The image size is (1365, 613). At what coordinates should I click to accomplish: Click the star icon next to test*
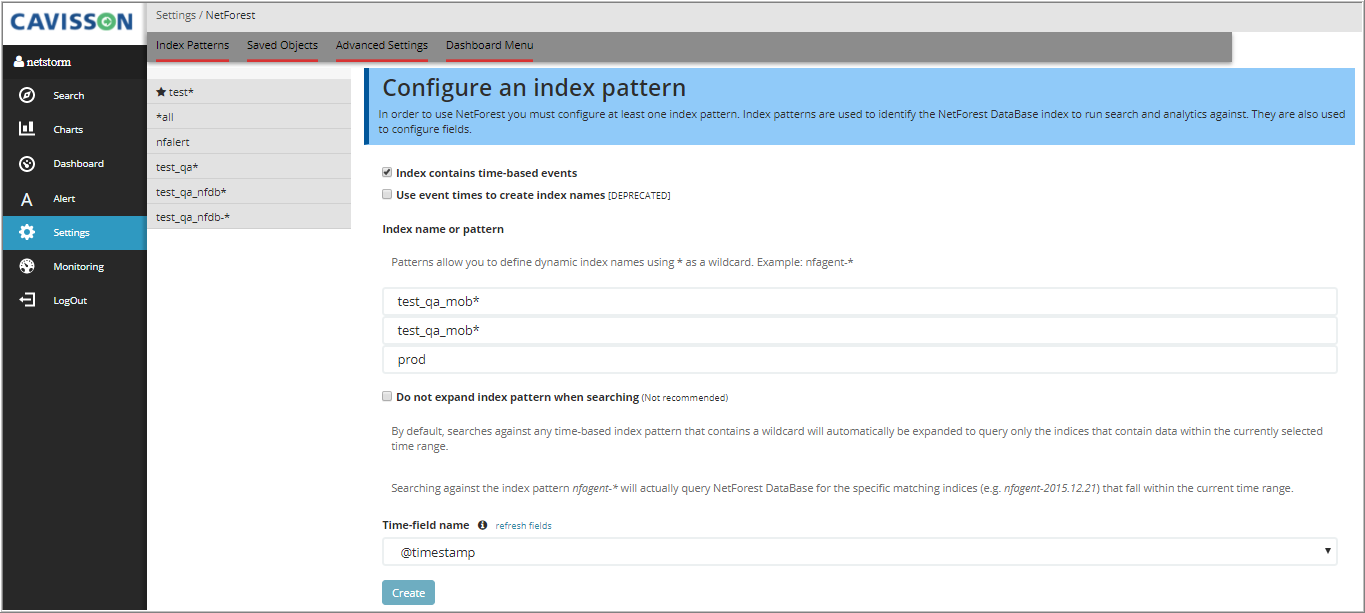pos(161,92)
